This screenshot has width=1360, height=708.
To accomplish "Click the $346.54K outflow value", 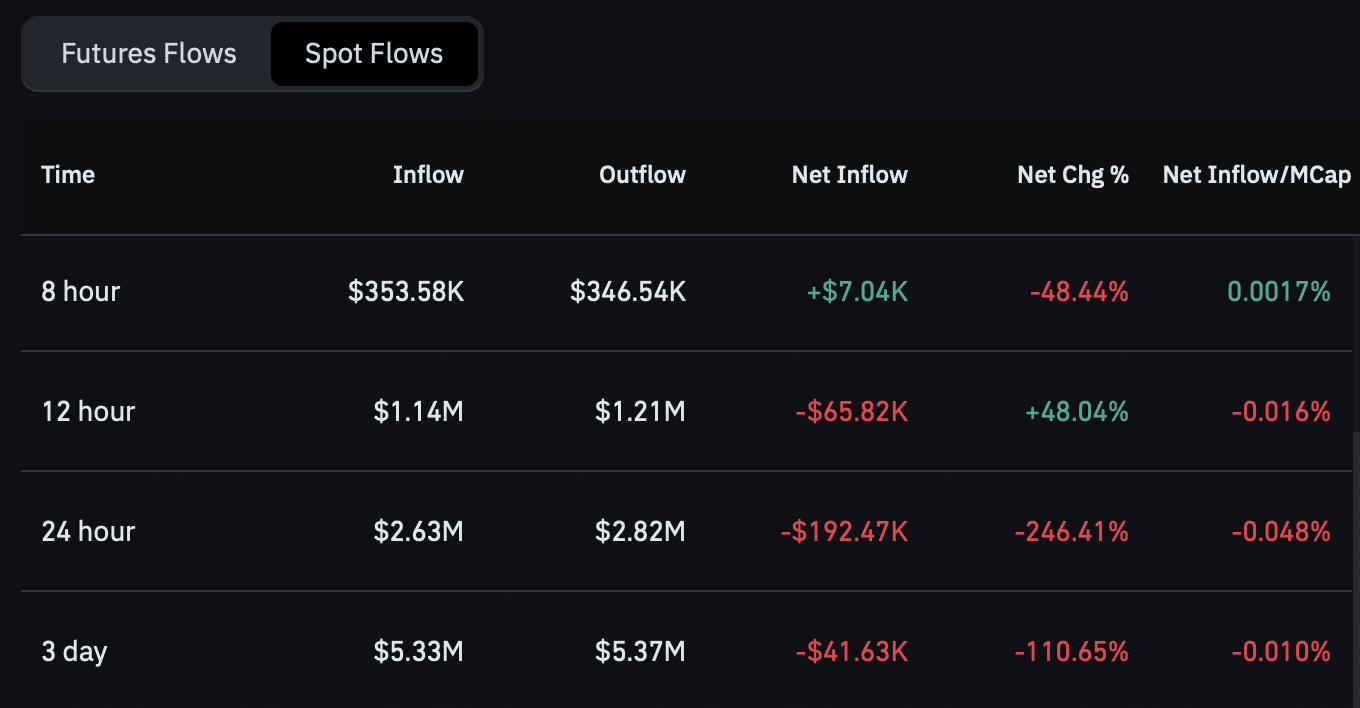I will [628, 292].
